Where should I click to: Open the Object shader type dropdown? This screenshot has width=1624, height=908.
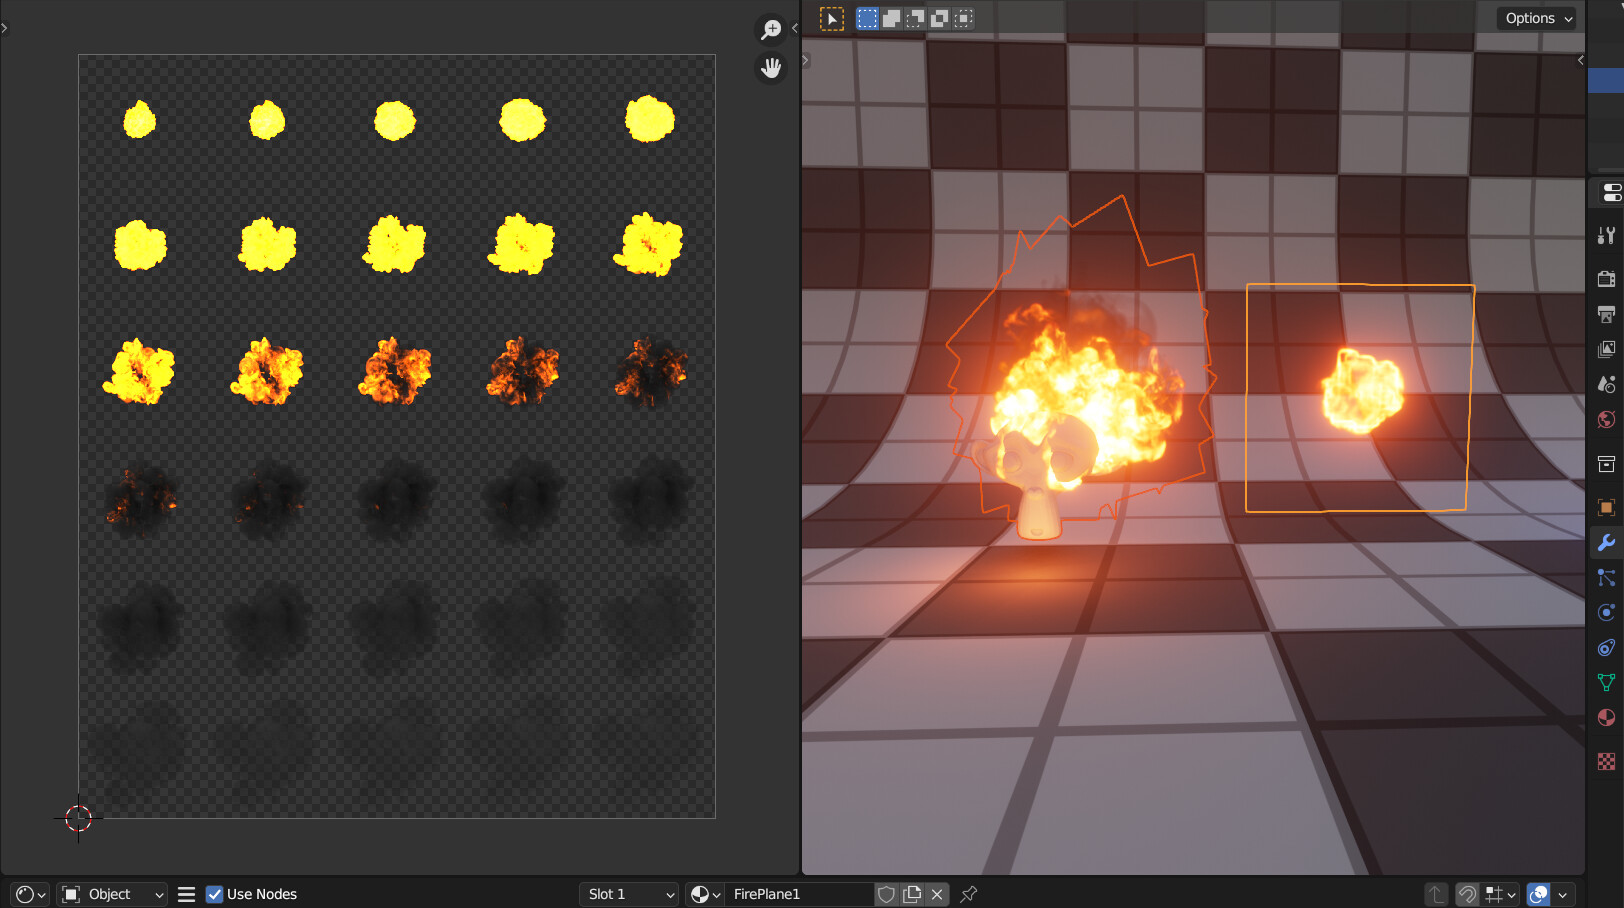111,894
